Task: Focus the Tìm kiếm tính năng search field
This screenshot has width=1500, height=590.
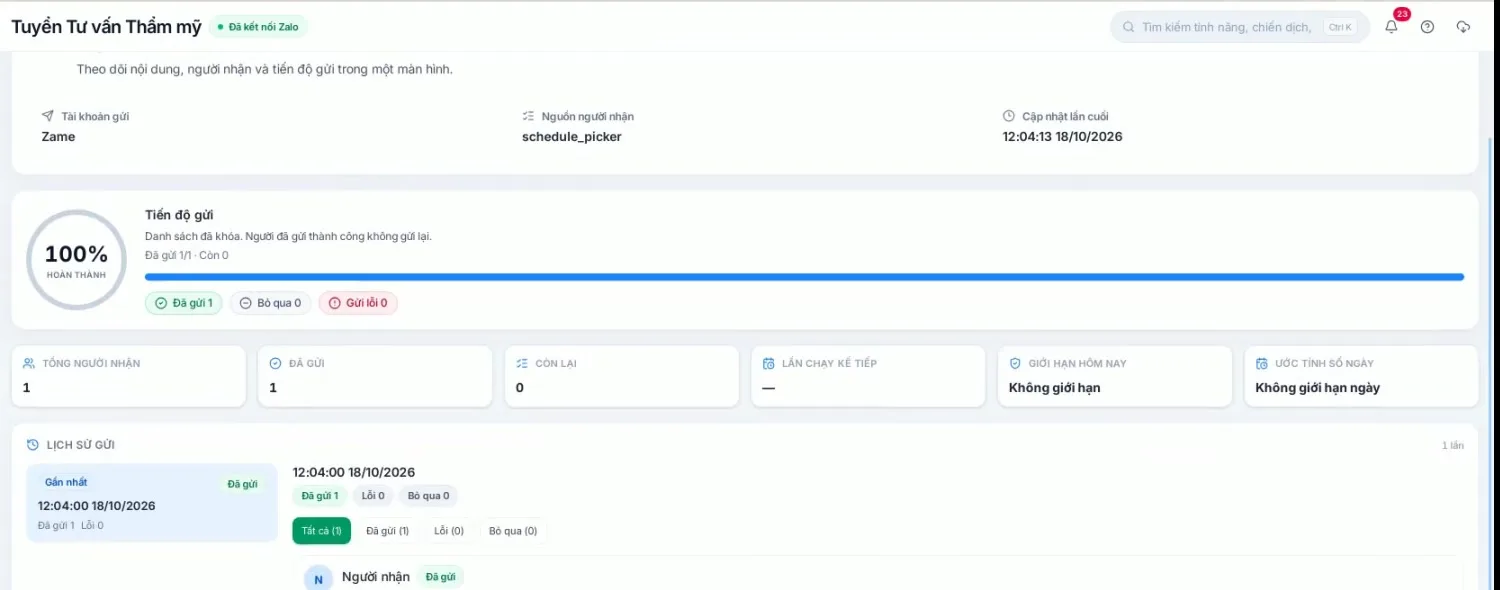Action: point(1240,27)
